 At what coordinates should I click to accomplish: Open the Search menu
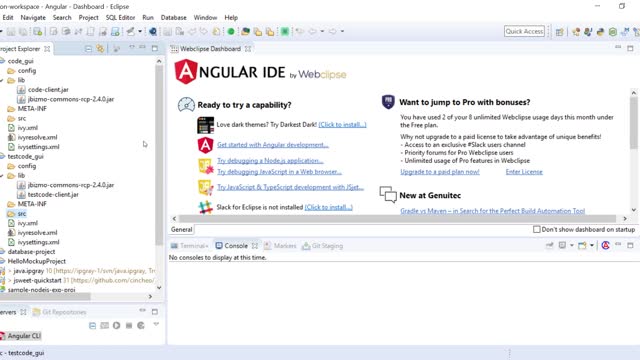(x=62, y=18)
